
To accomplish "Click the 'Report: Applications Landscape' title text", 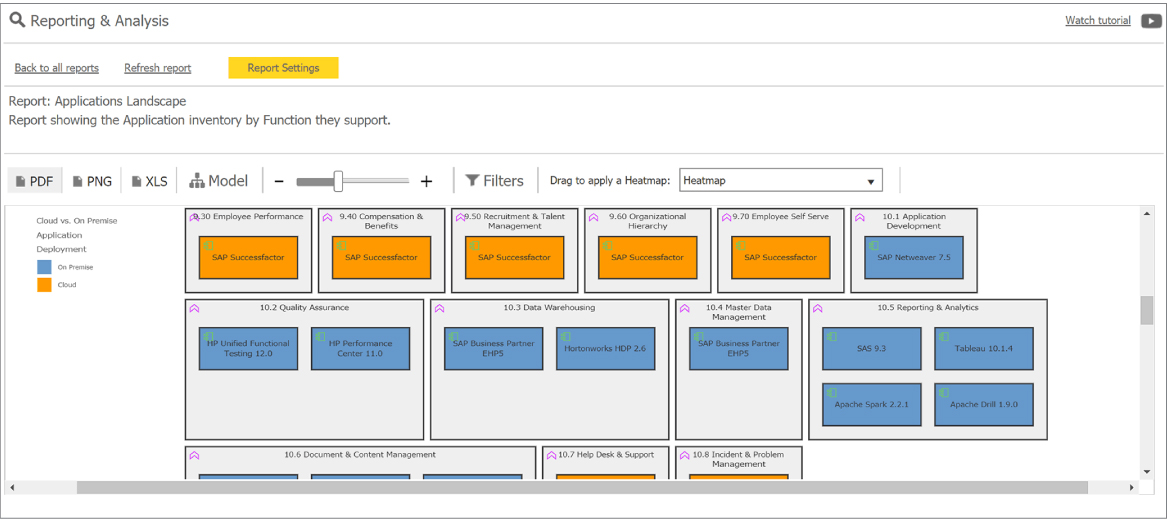I will tap(97, 101).
